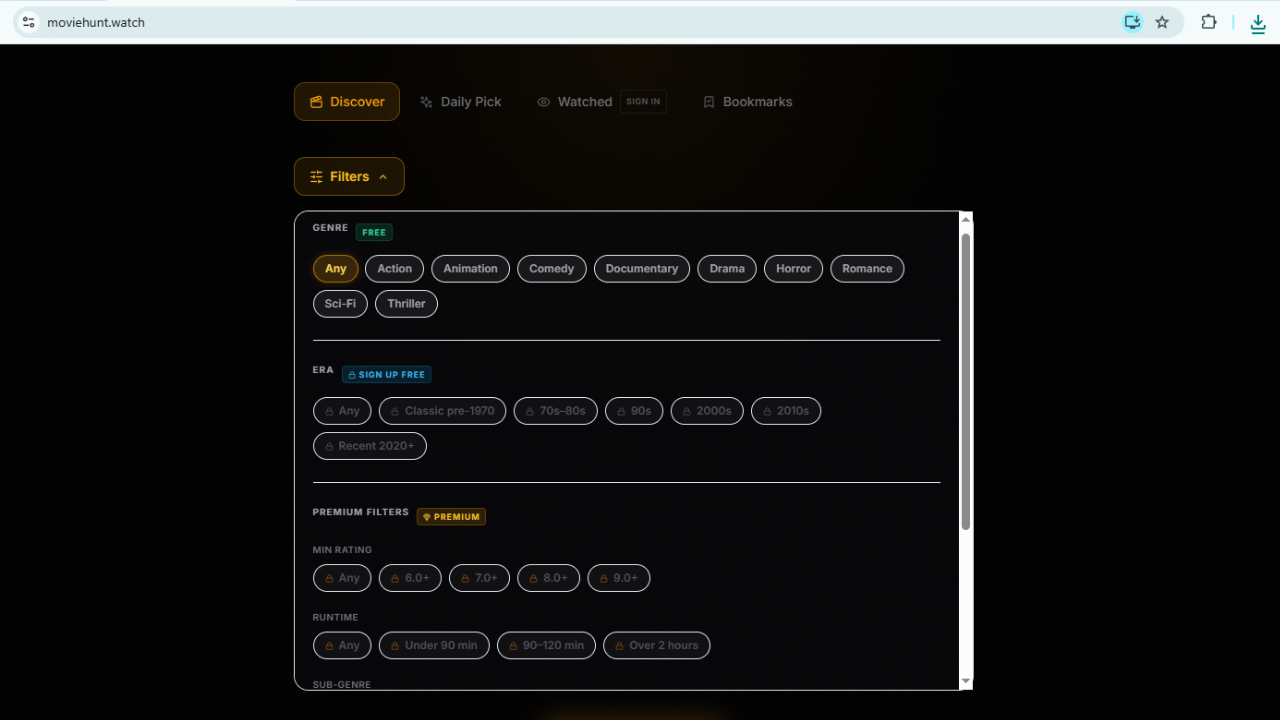Click the scrollbar up arrow in filter panel
The height and width of the screenshot is (720, 1280).
pyautogui.click(x=966, y=220)
